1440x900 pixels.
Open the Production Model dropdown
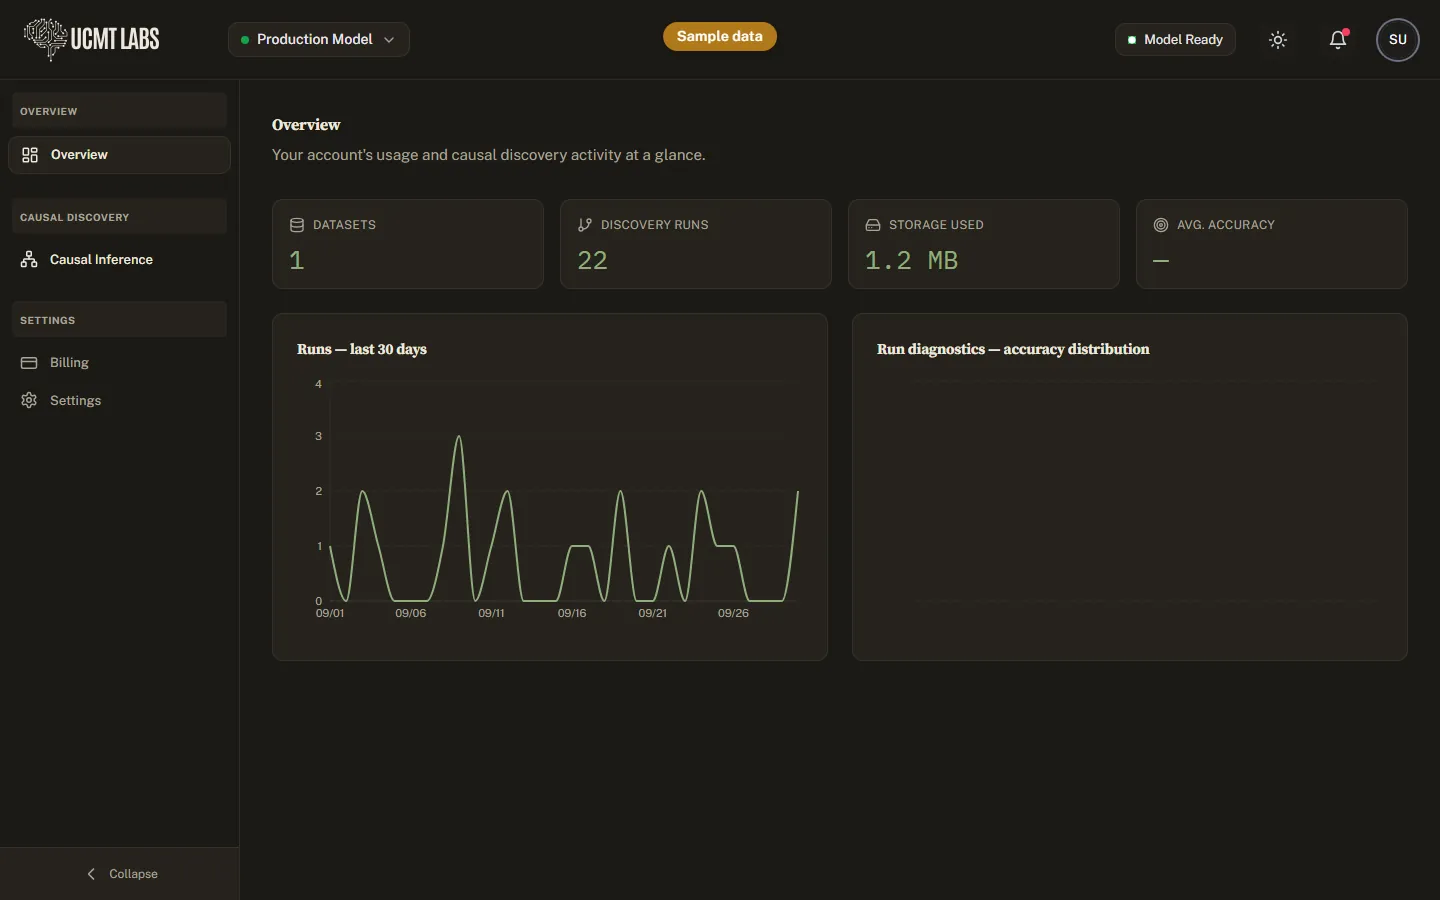point(319,40)
